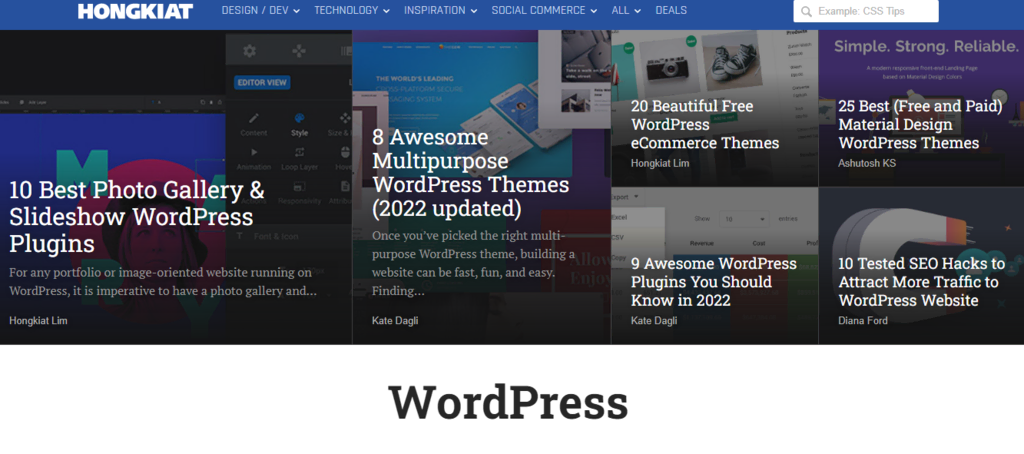View author Ashutosh KS profile
This screenshot has width=1024, height=454.
click(x=867, y=163)
